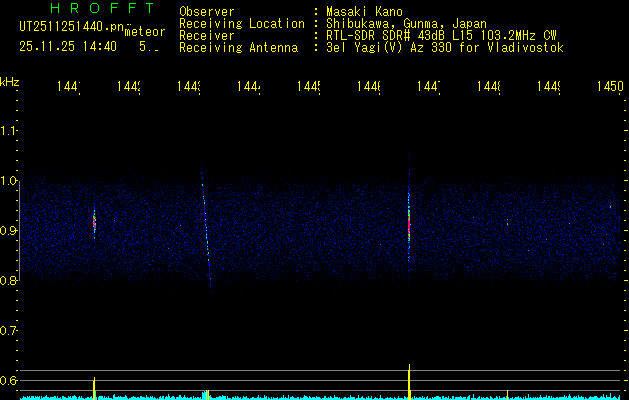Click the tallest yellow intensity spike
Screen dimensions: 629x400
tap(409, 380)
